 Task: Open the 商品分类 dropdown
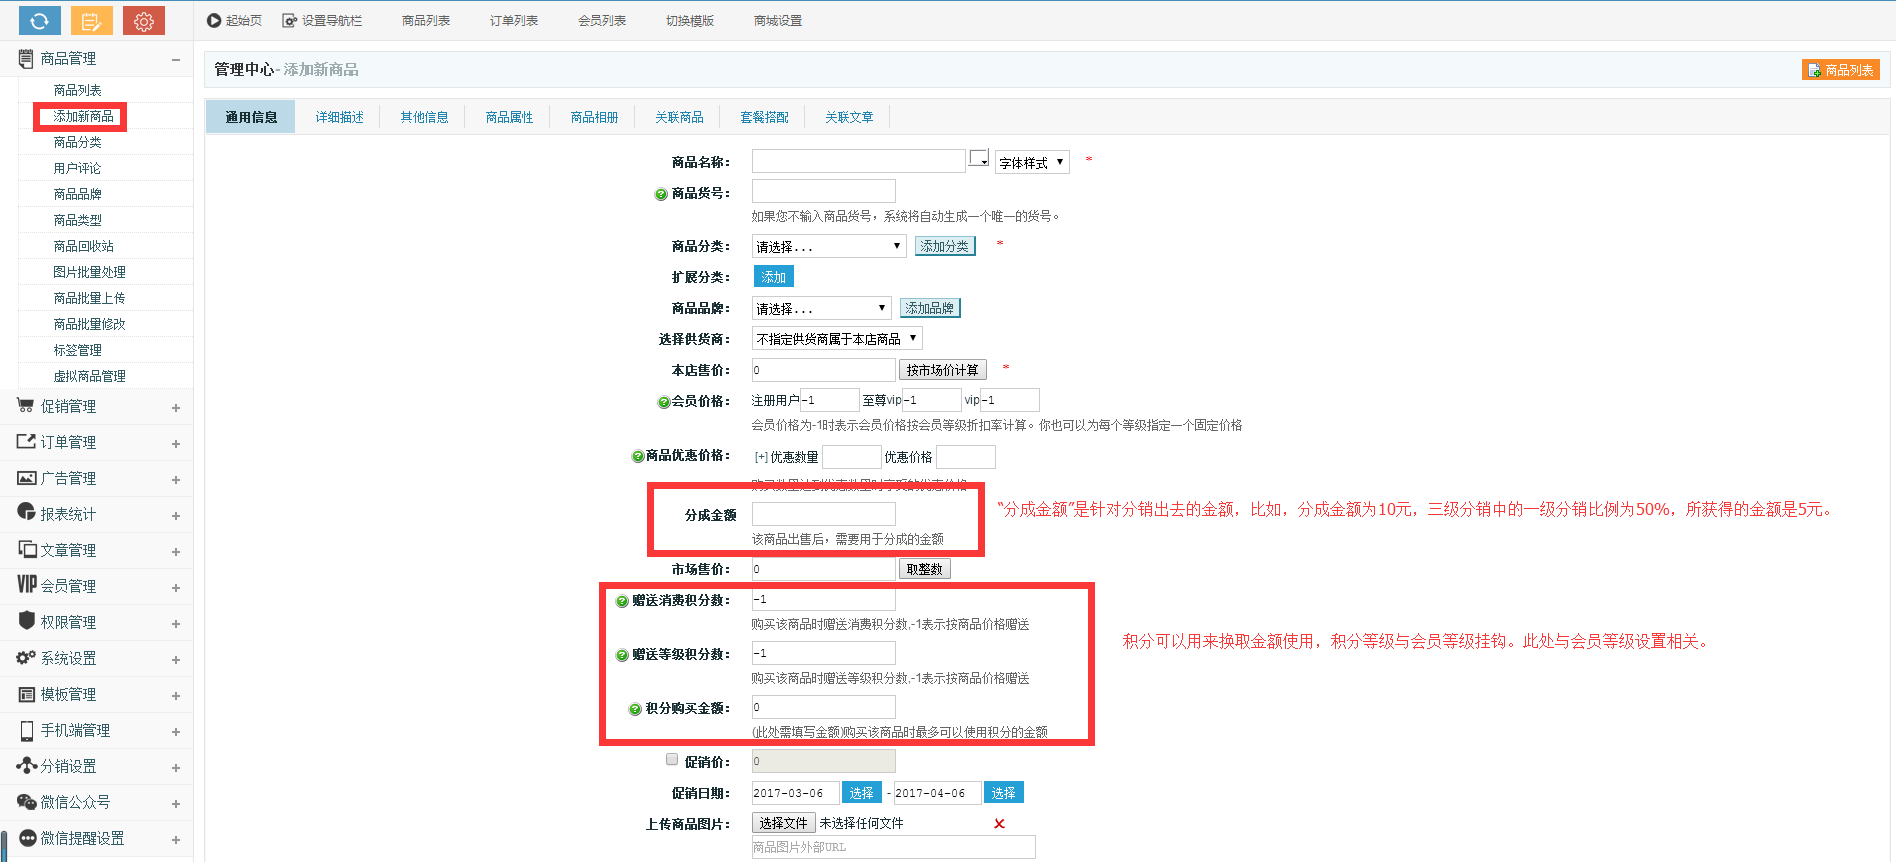tap(829, 246)
